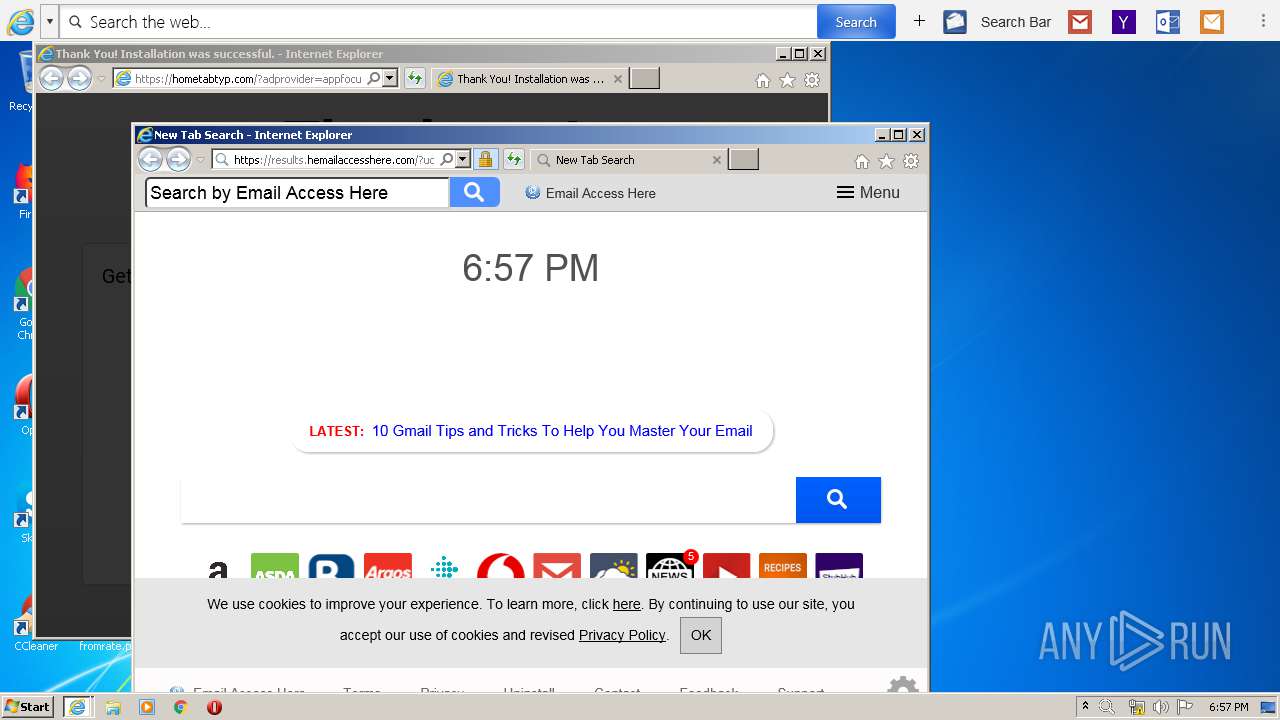Open the Yahoo Mail shortcut icon

1124,22
